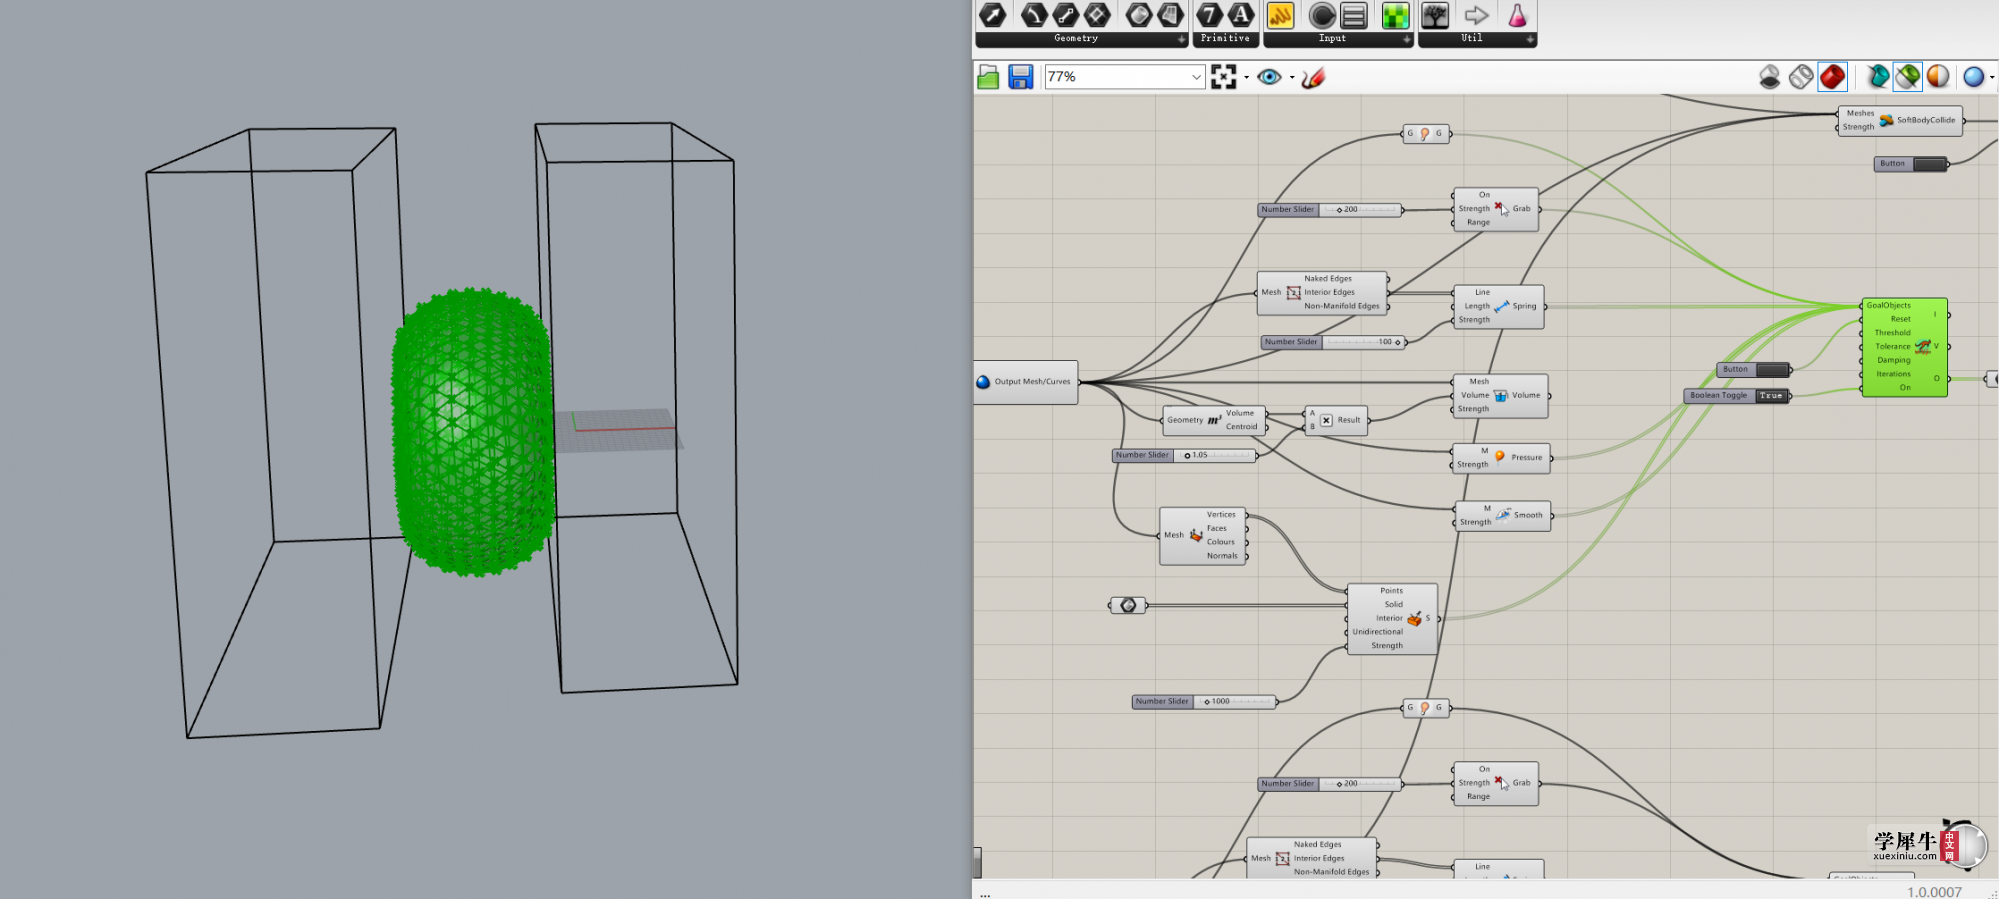
Task: Click the Centroid output label
Action: click(1241, 427)
